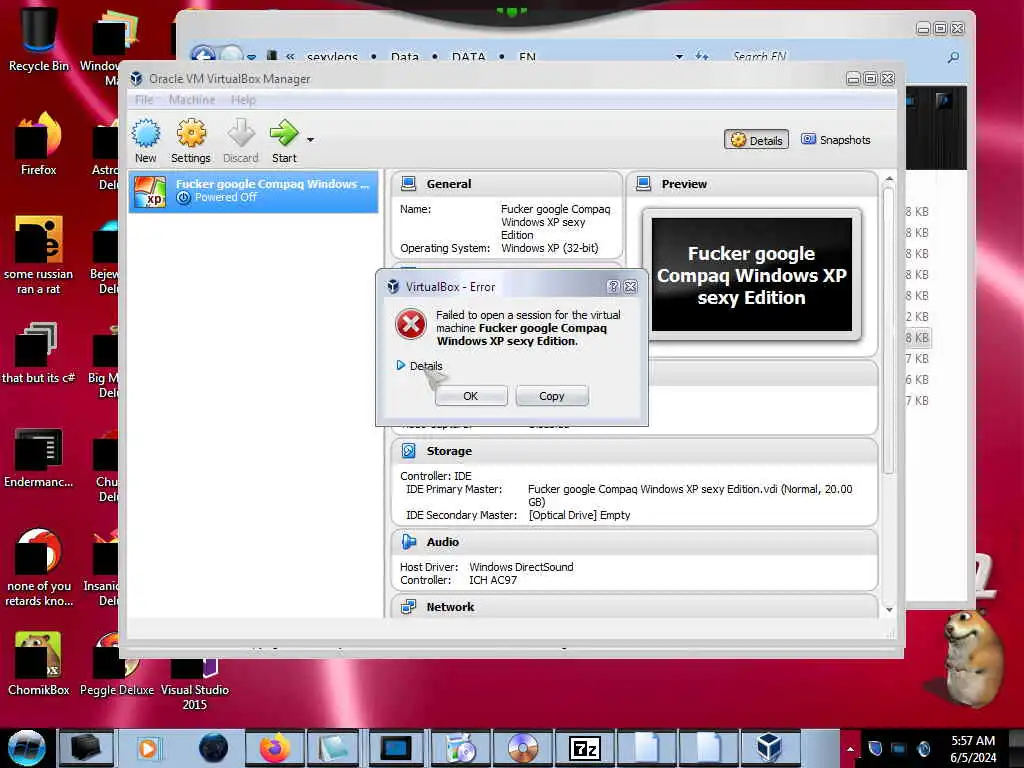Open VirtualBox cube icon in taskbar
This screenshot has width=1024, height=768.
point(769,748)
